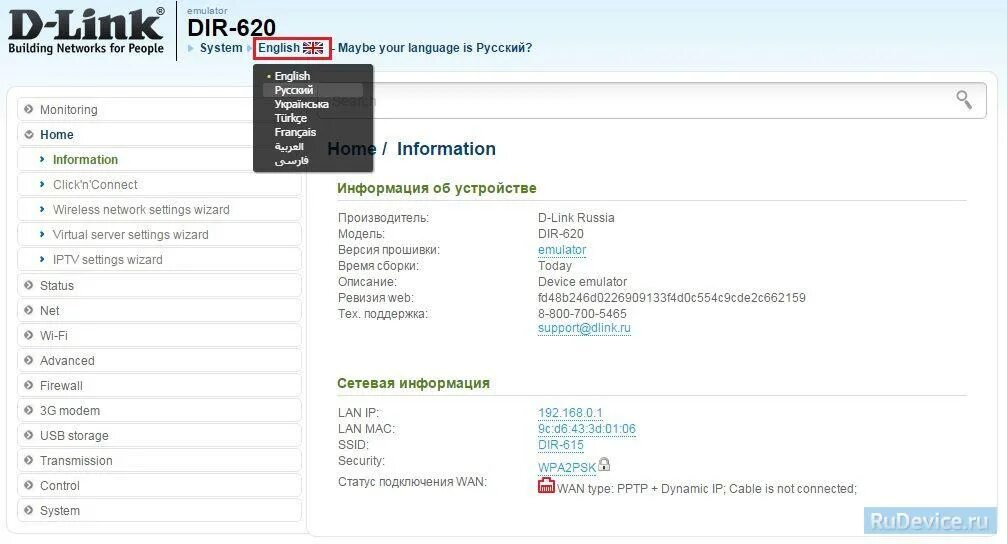1007x544 pixels.
Task: Click the DIR-620 model title in header
Action: 231,28
